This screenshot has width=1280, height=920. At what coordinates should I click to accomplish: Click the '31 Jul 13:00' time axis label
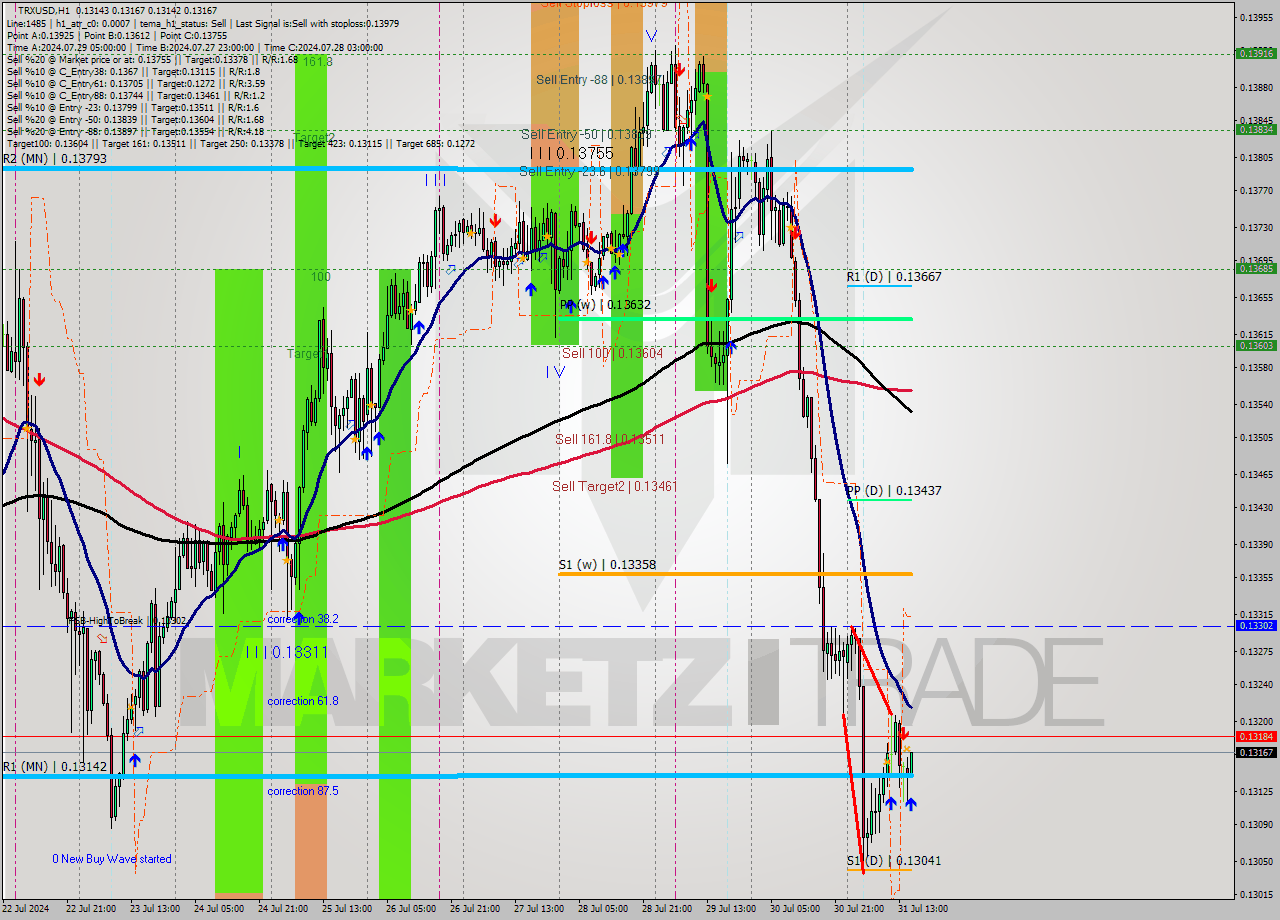pyautogui.click(x=923, y=909)
